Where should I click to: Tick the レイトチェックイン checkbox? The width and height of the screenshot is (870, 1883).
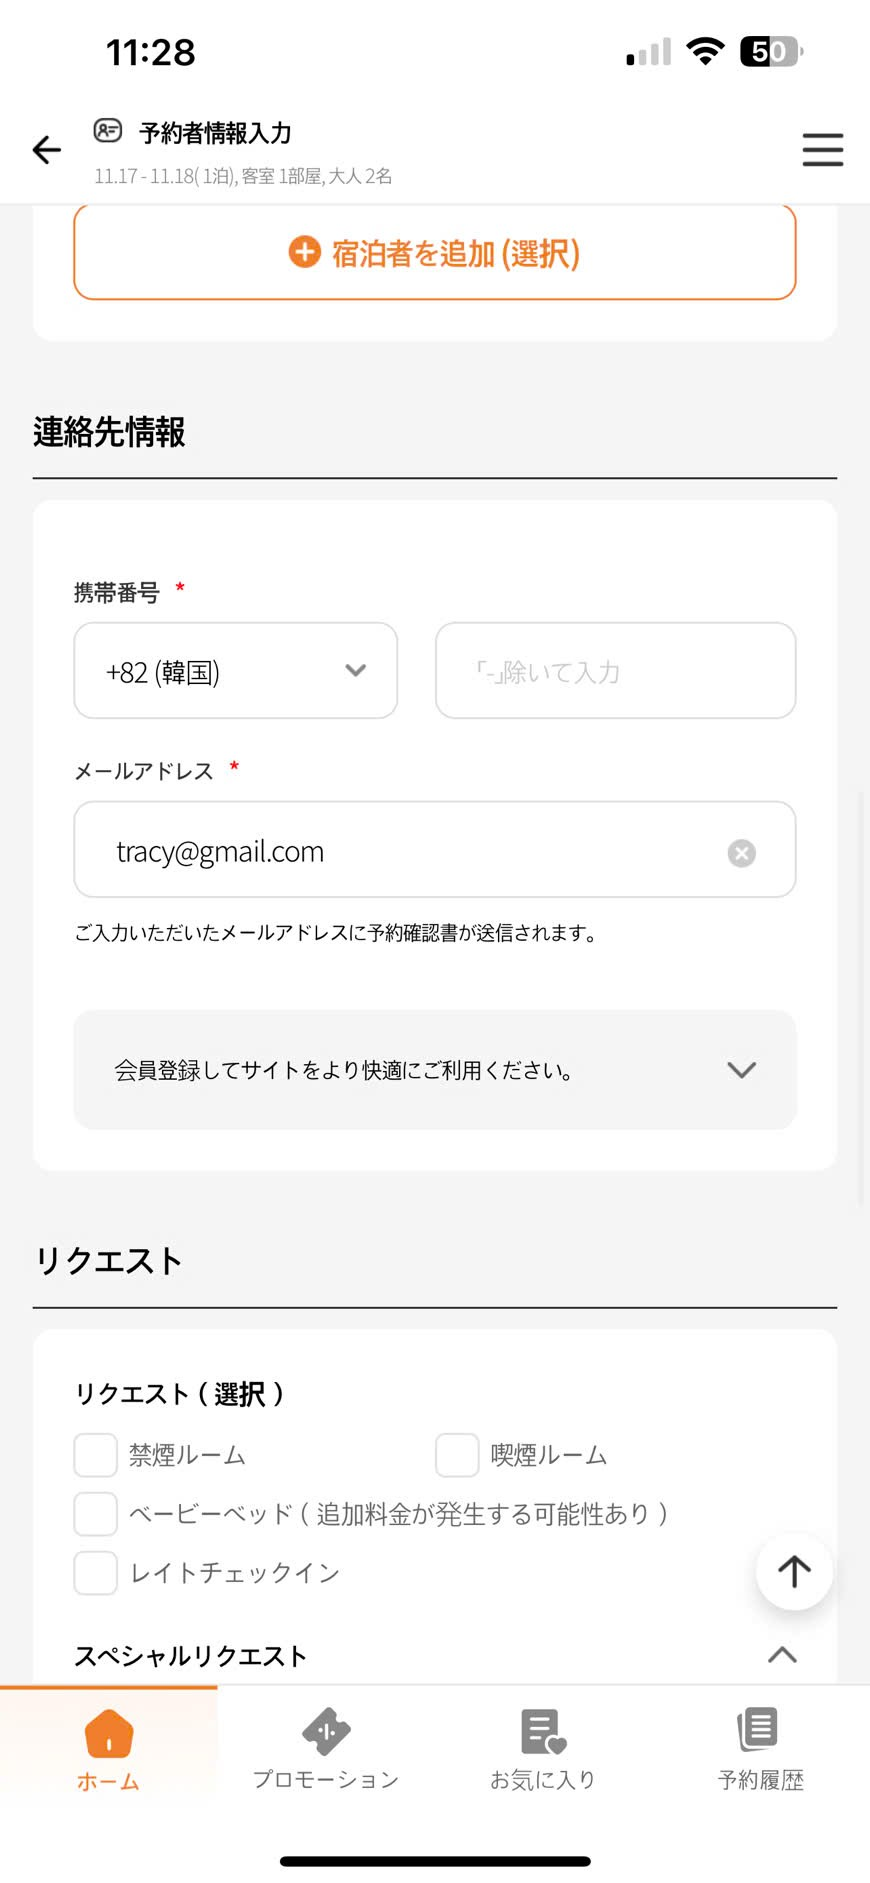tap(96, 1573)
